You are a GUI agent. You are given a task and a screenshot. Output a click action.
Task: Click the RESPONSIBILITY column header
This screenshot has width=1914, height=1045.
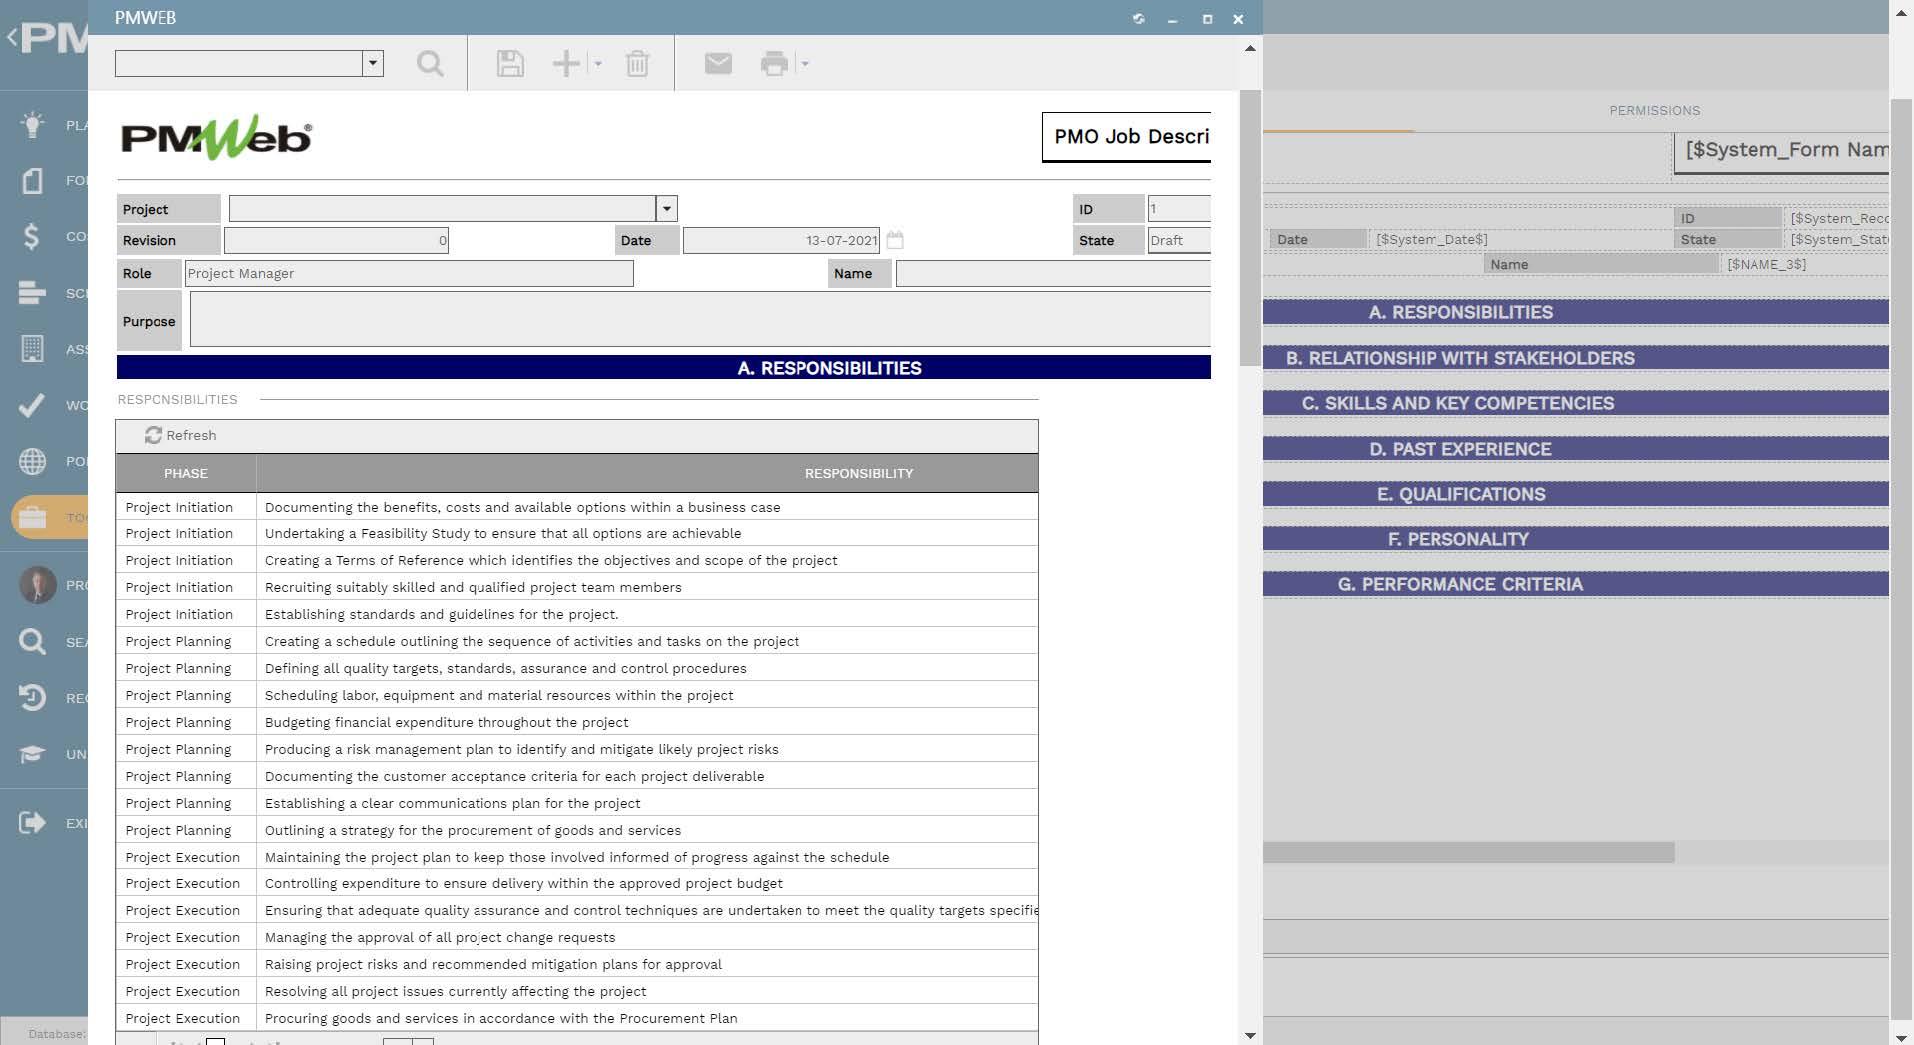pyautogui.click(x=858, y=474)
